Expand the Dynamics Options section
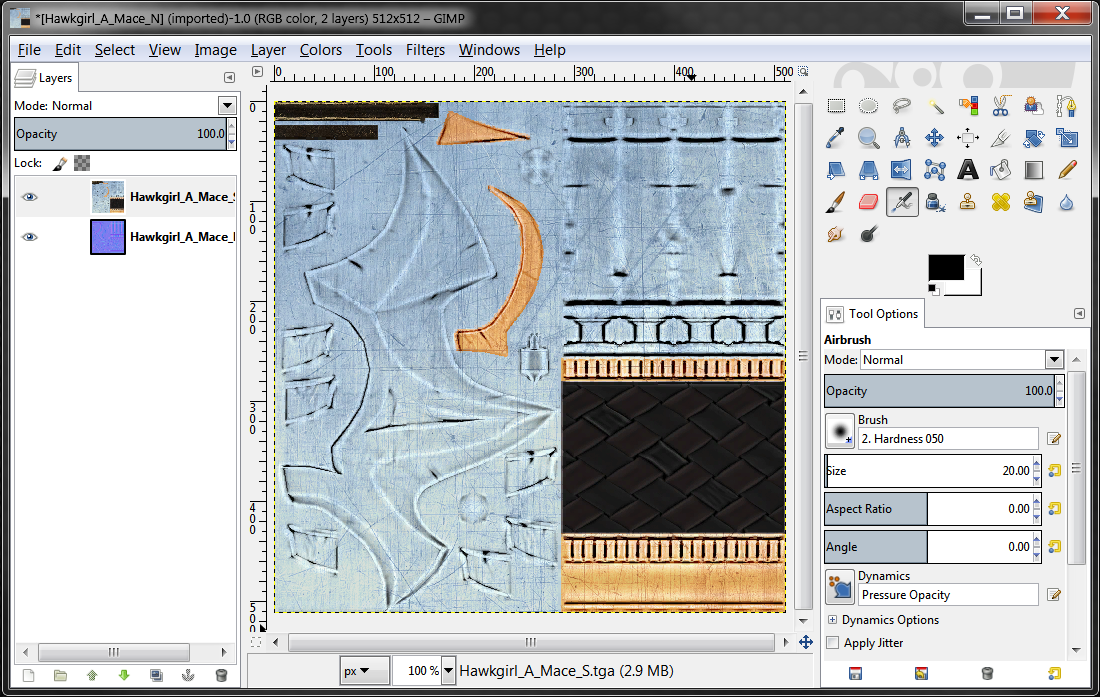1100x697 pixels. [x=832, y=620]
